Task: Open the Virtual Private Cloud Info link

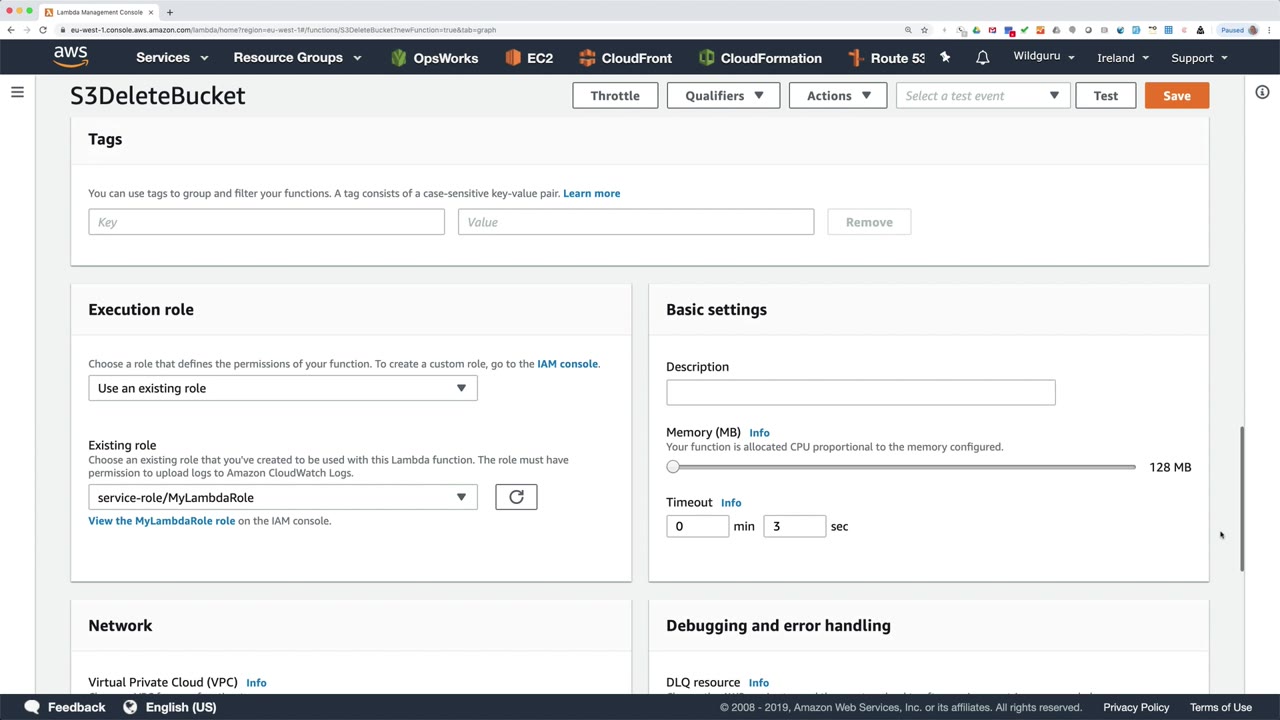Action: point(256,683)
